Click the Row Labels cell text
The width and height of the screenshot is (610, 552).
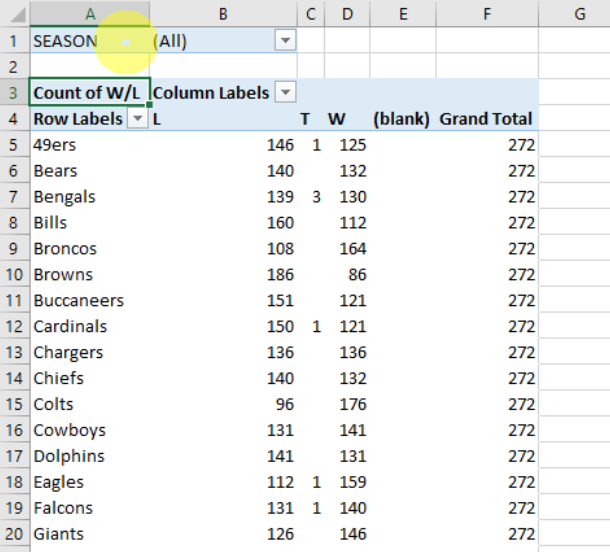tap(78, 119)
